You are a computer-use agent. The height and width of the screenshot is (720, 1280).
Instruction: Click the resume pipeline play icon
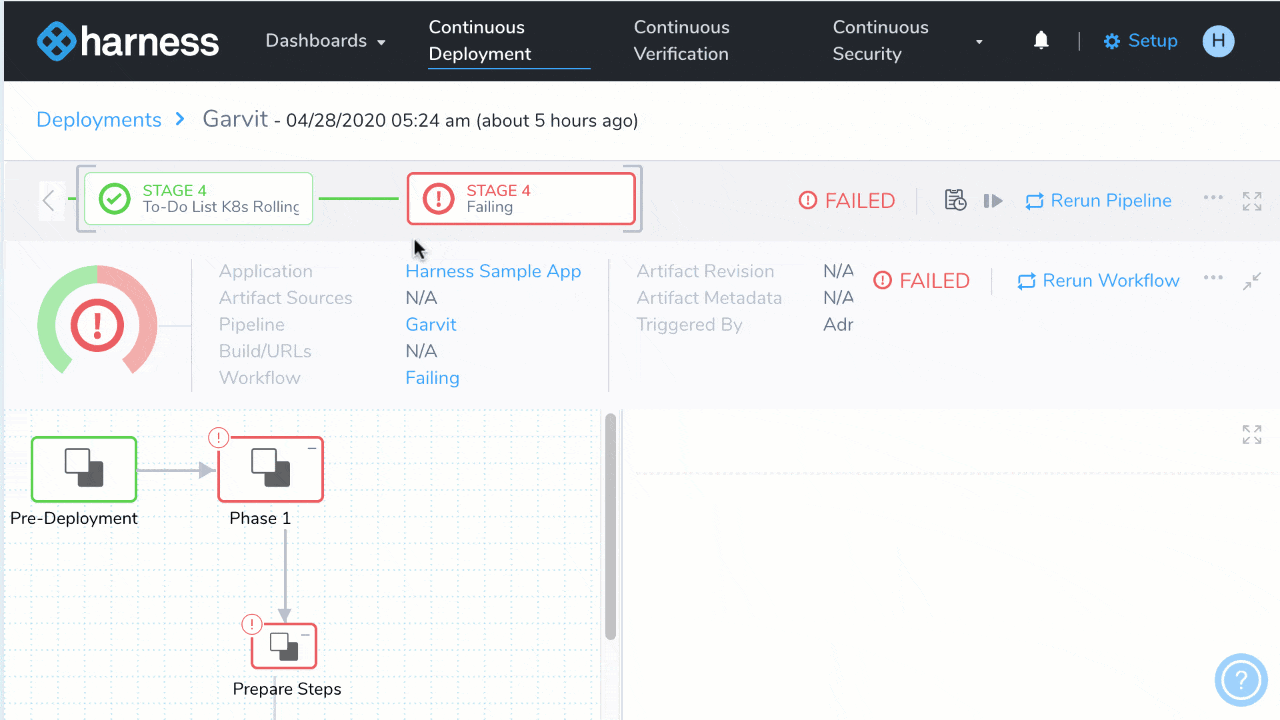pyautogui.click(x=993, y=201)
